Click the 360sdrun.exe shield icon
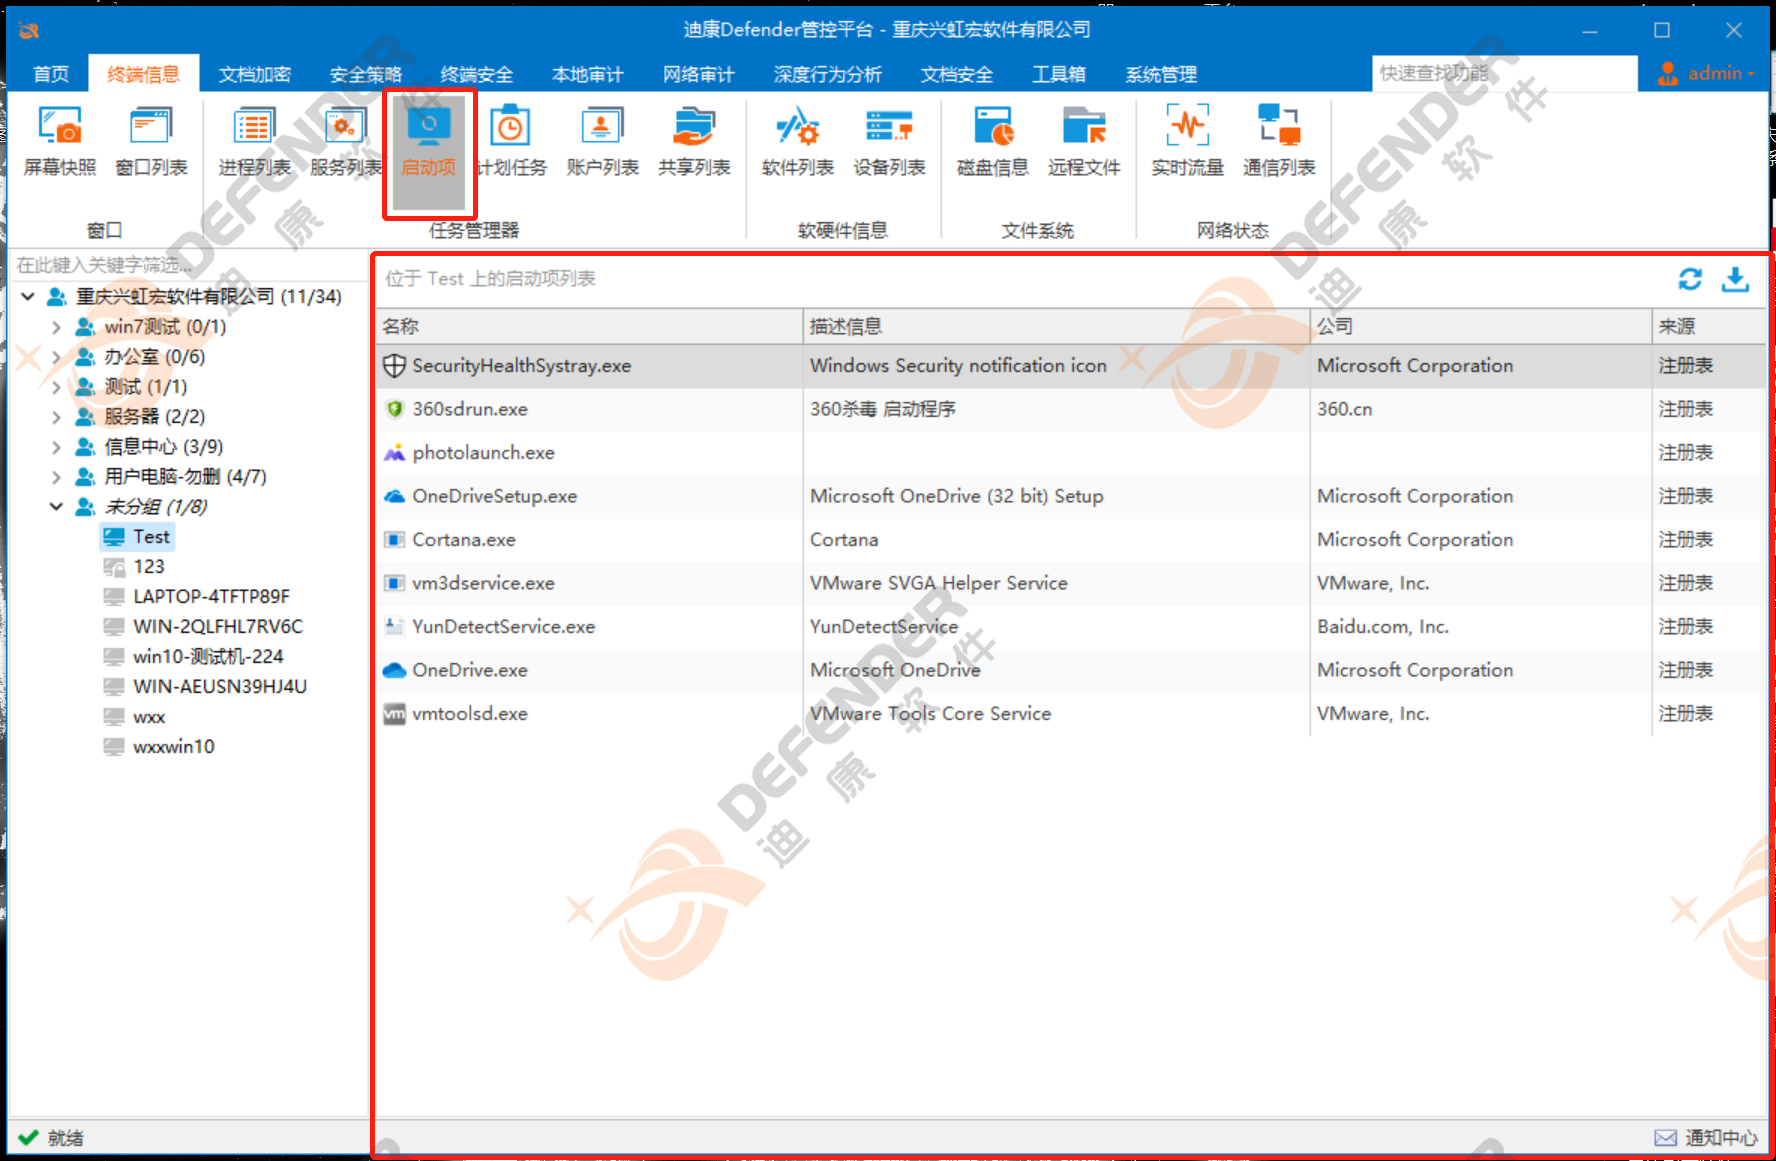This screenshot has height=1161, width=1776. click(x=394, y=409)
